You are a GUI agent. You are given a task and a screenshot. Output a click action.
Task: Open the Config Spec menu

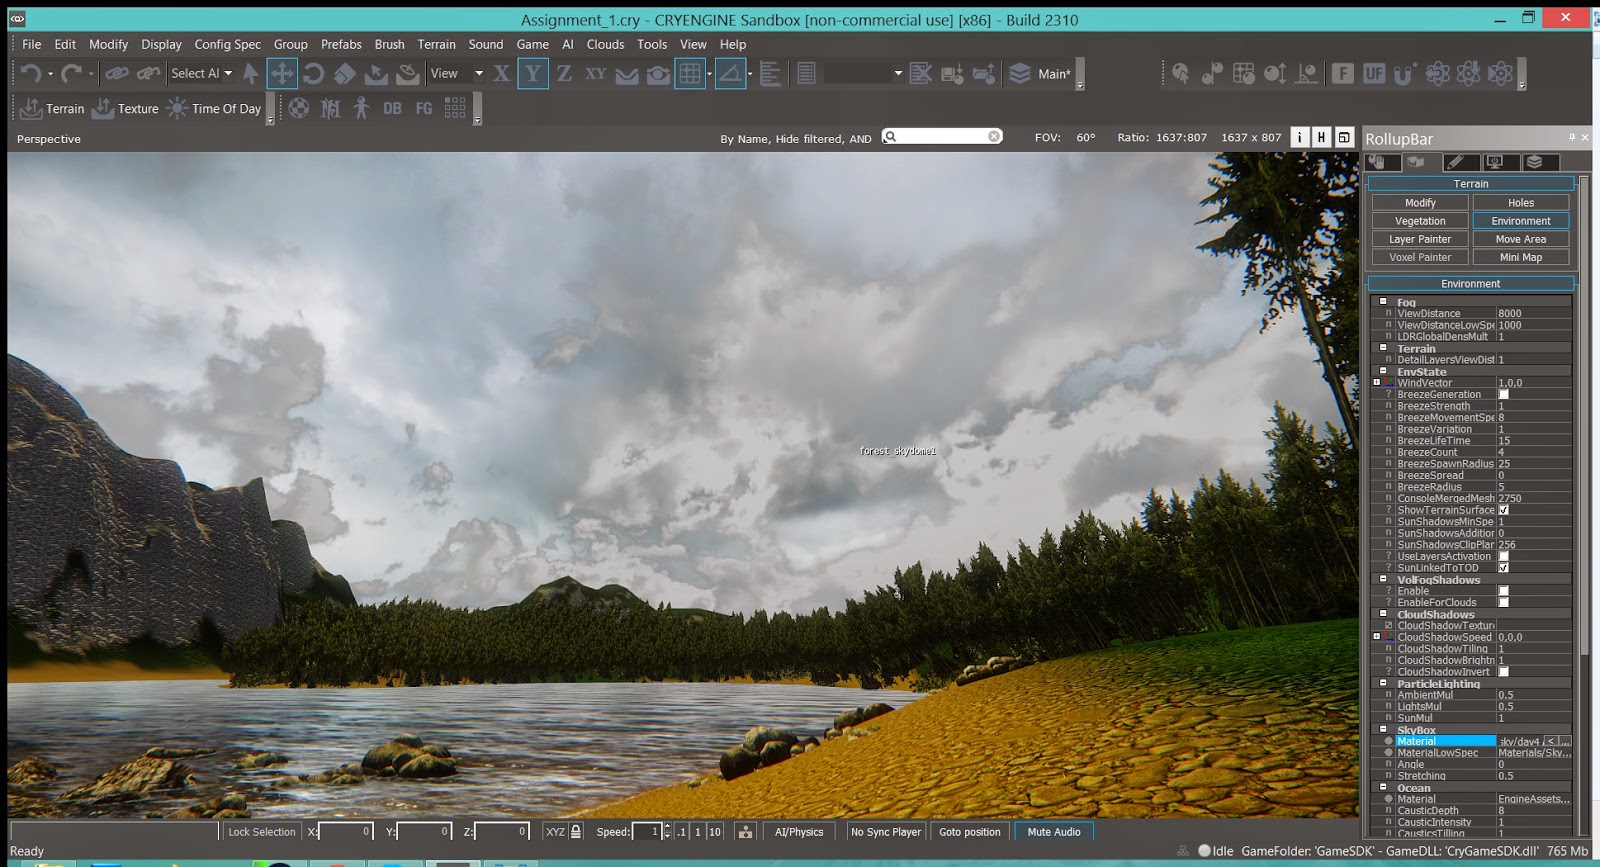pyautogui.click(x=227, y=44)
